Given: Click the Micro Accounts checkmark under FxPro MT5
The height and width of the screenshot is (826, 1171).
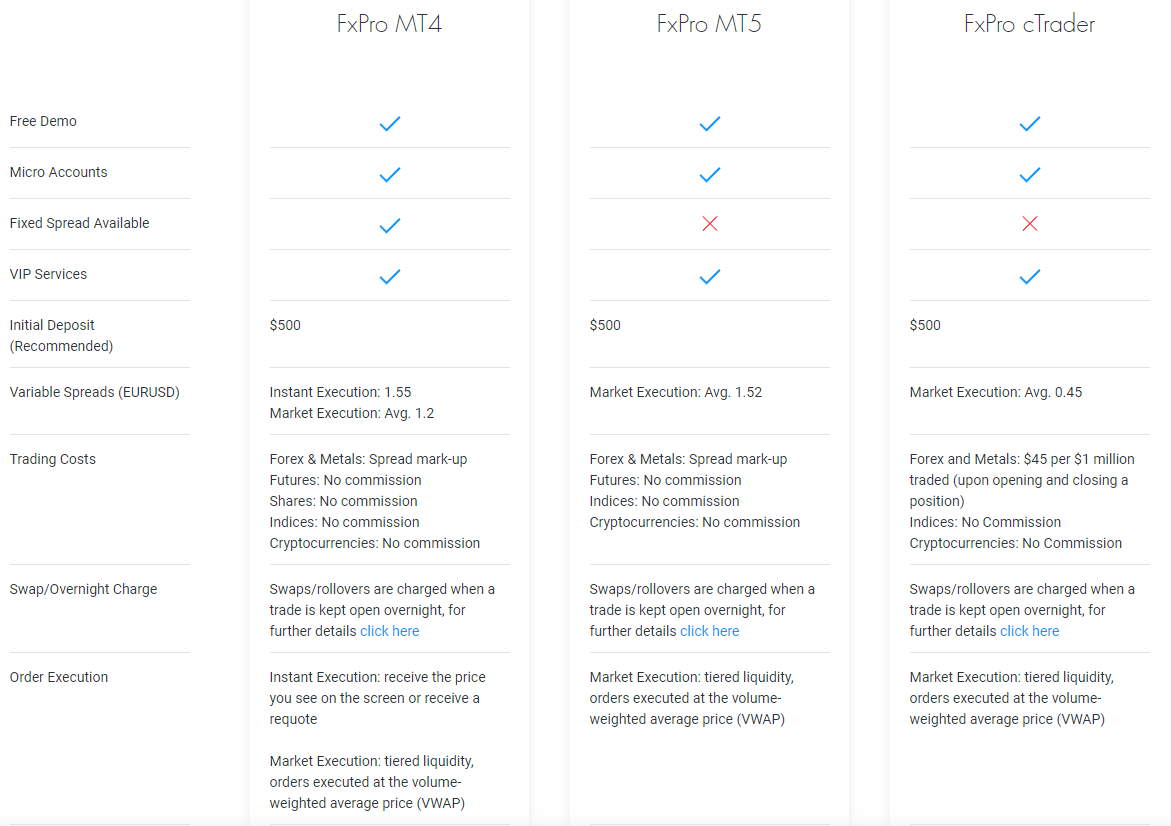Looking at the screenshot, I should pyautogui.click(x=709, y=175).
